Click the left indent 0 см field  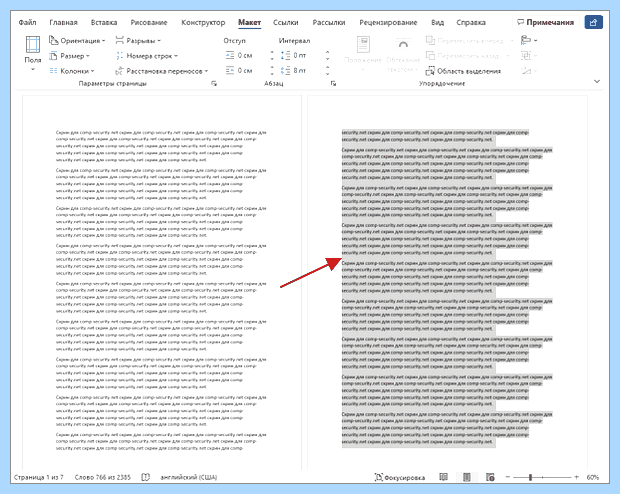[x=252, y=55]
